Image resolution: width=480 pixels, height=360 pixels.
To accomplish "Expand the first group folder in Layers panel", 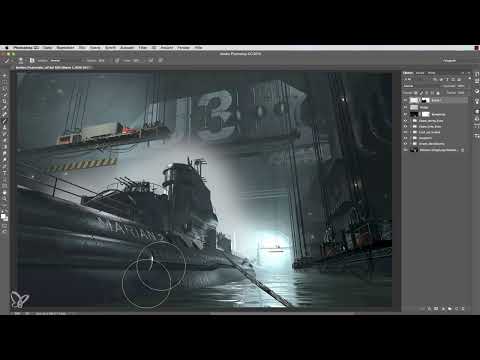I will point(411,121).
